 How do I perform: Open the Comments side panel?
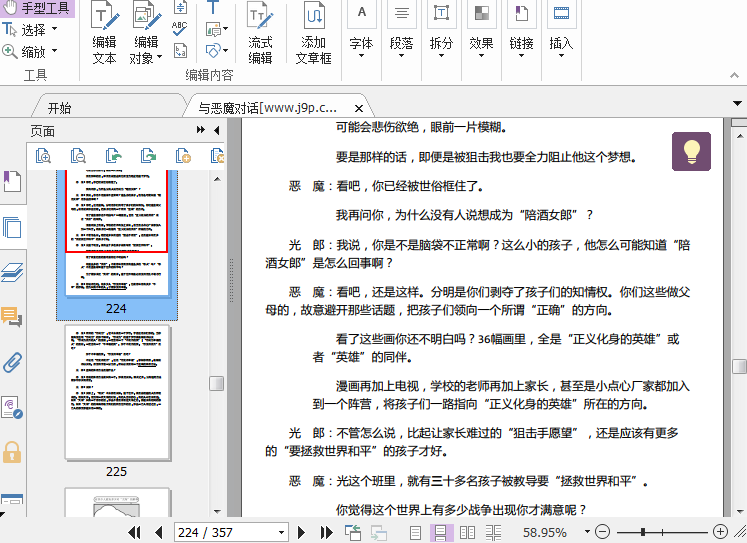(12, 317)
